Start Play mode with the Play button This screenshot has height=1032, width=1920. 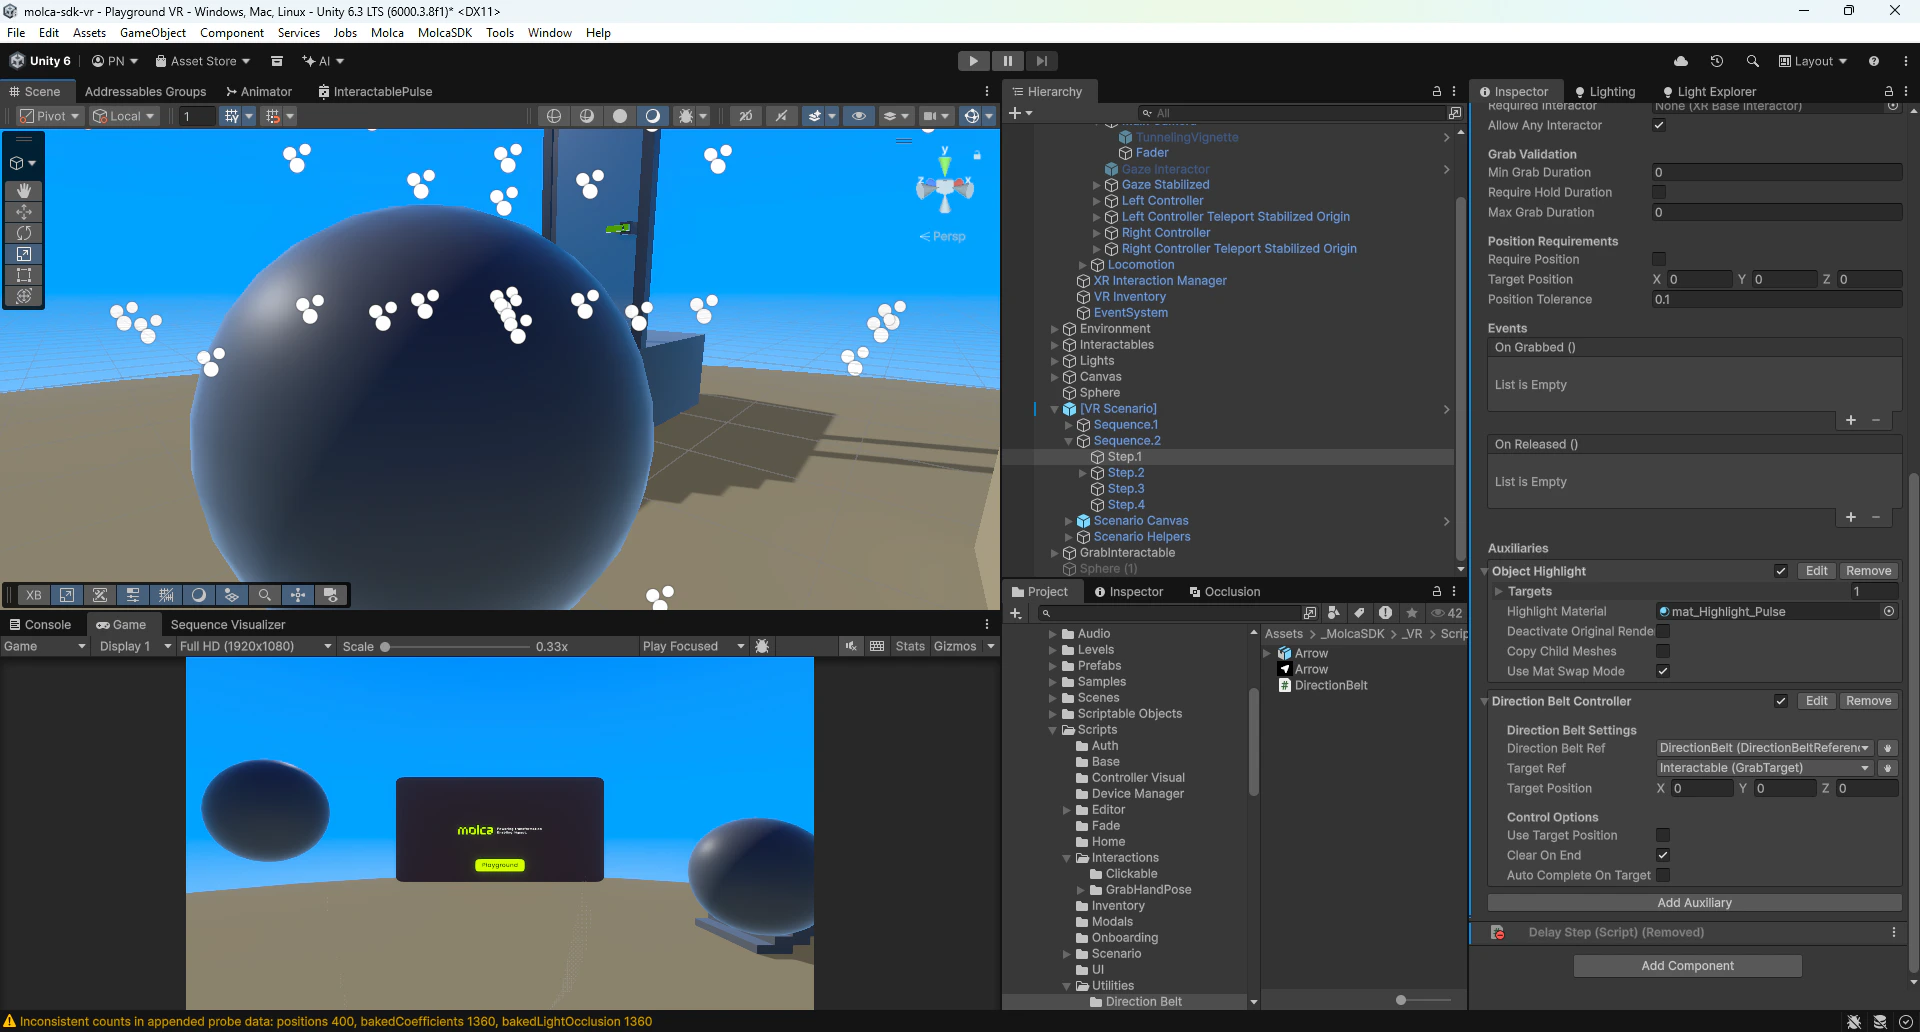(973, 61)
